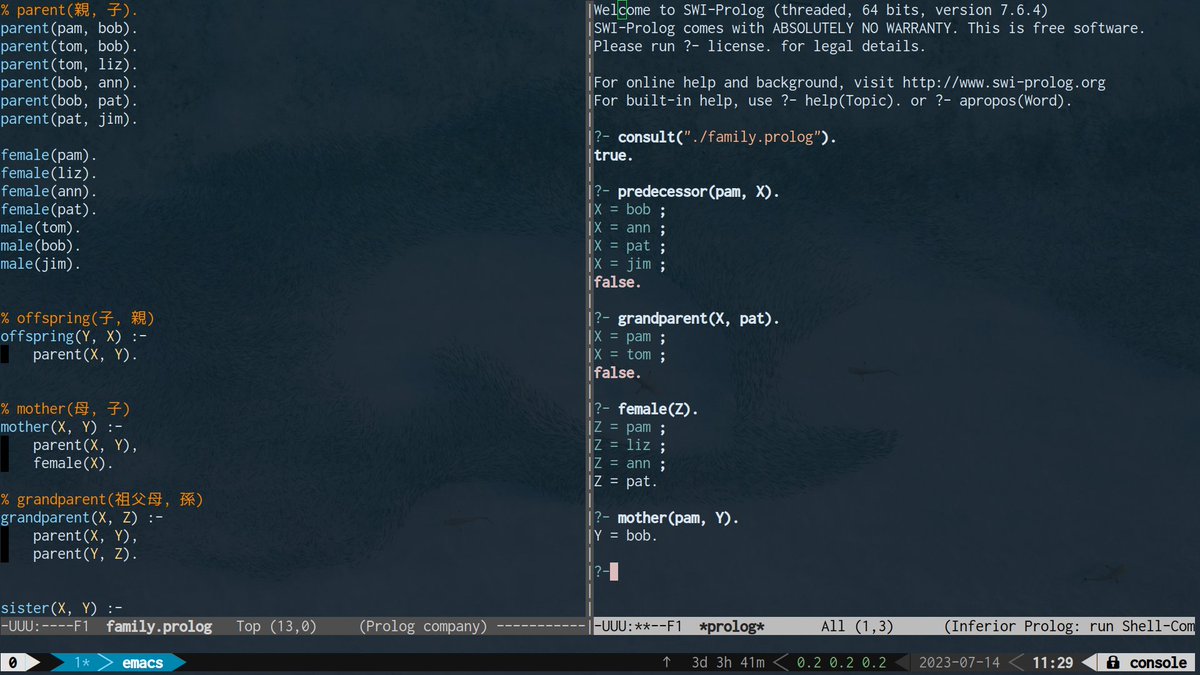Click the grandparent(X, pat). query

click(x=698, y=318)
